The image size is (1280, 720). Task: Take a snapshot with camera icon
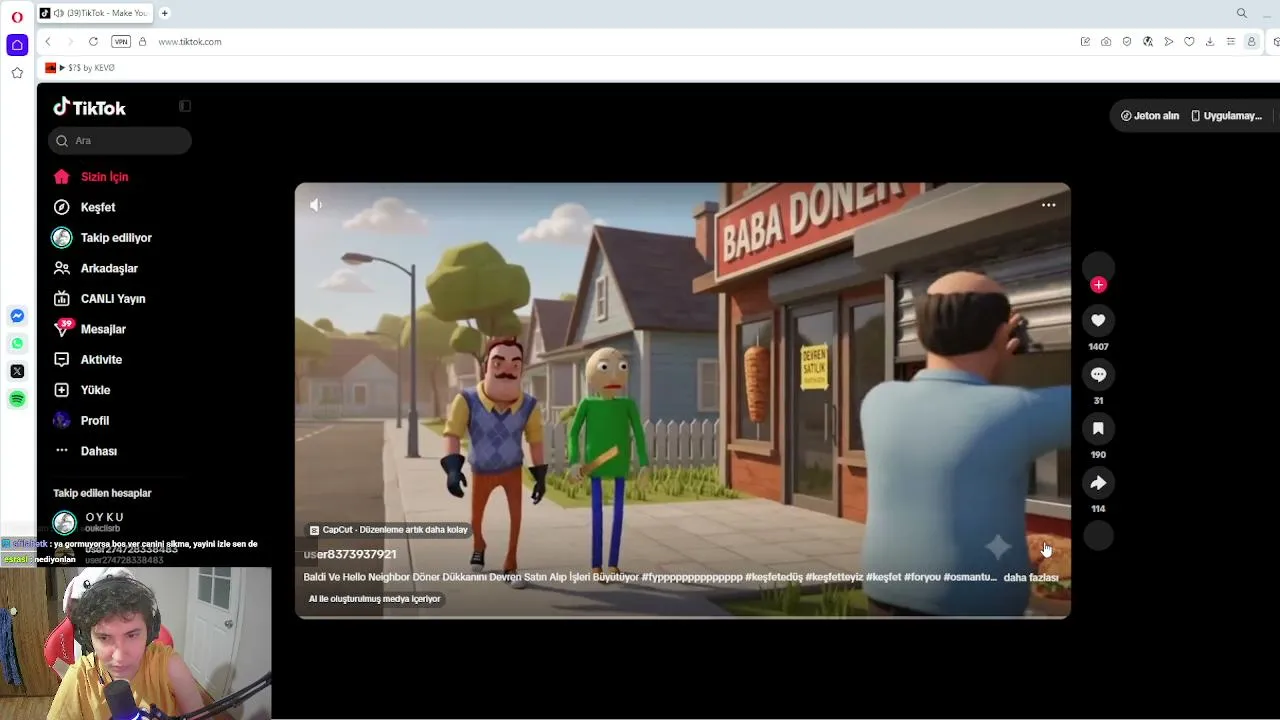pos(1106,42)
